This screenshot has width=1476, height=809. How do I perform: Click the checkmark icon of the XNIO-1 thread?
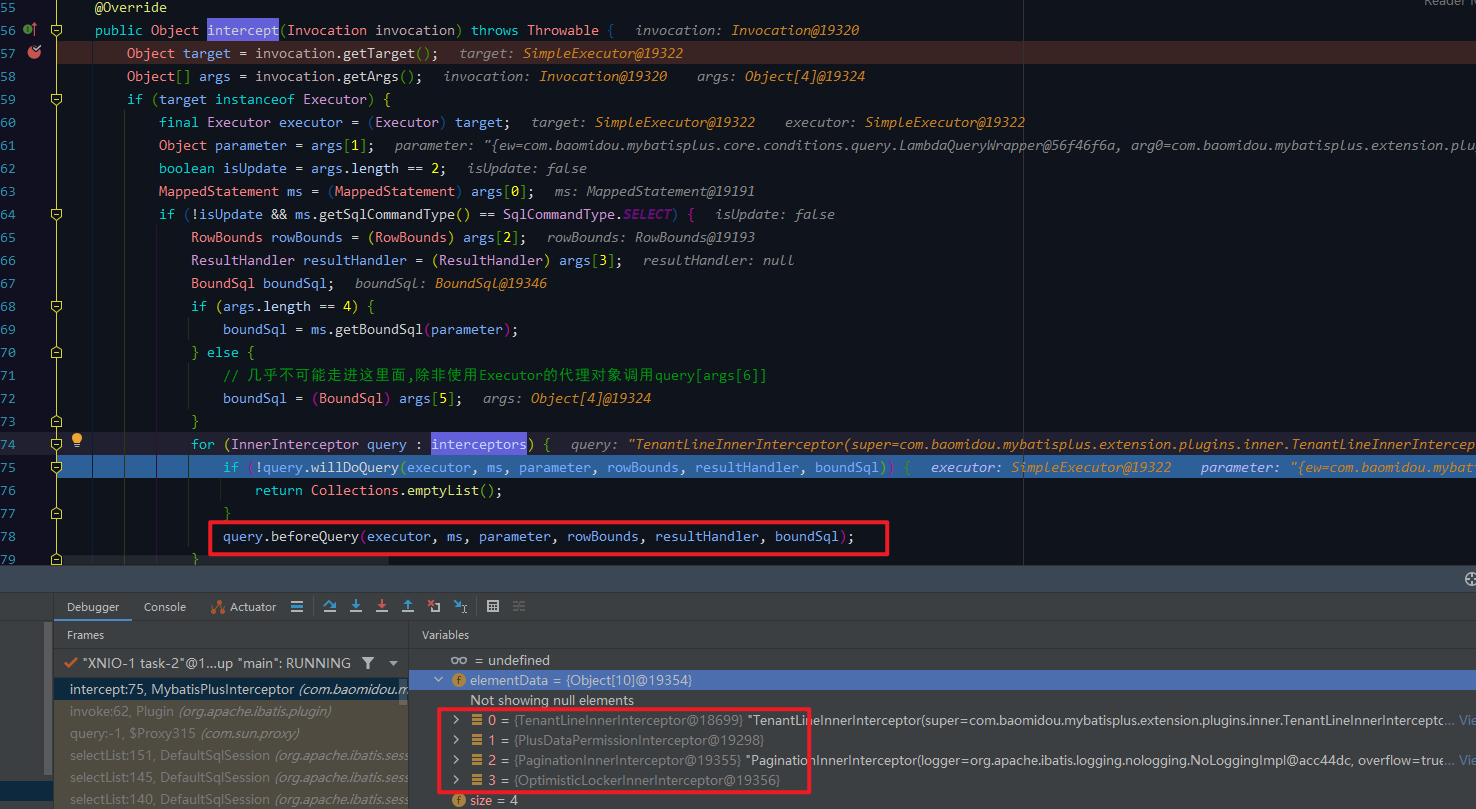tap(70, 663)
